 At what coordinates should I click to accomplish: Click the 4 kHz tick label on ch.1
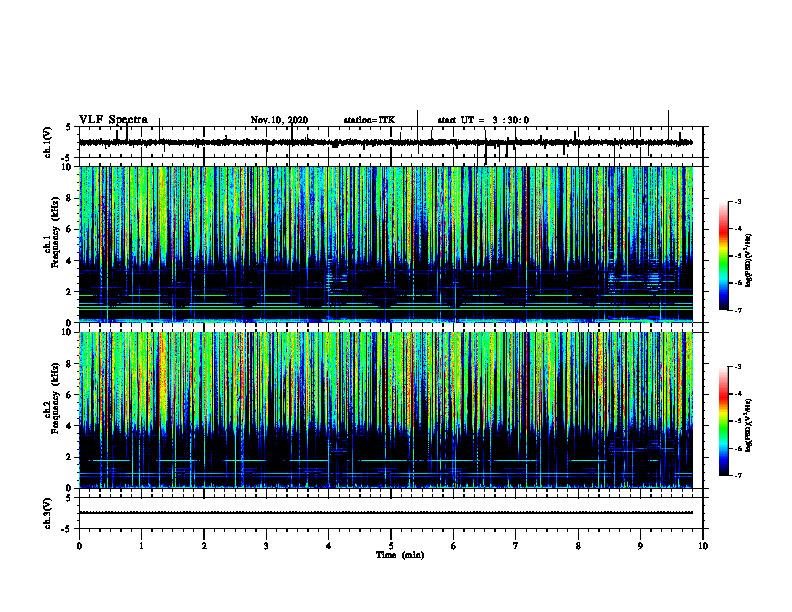69,261
